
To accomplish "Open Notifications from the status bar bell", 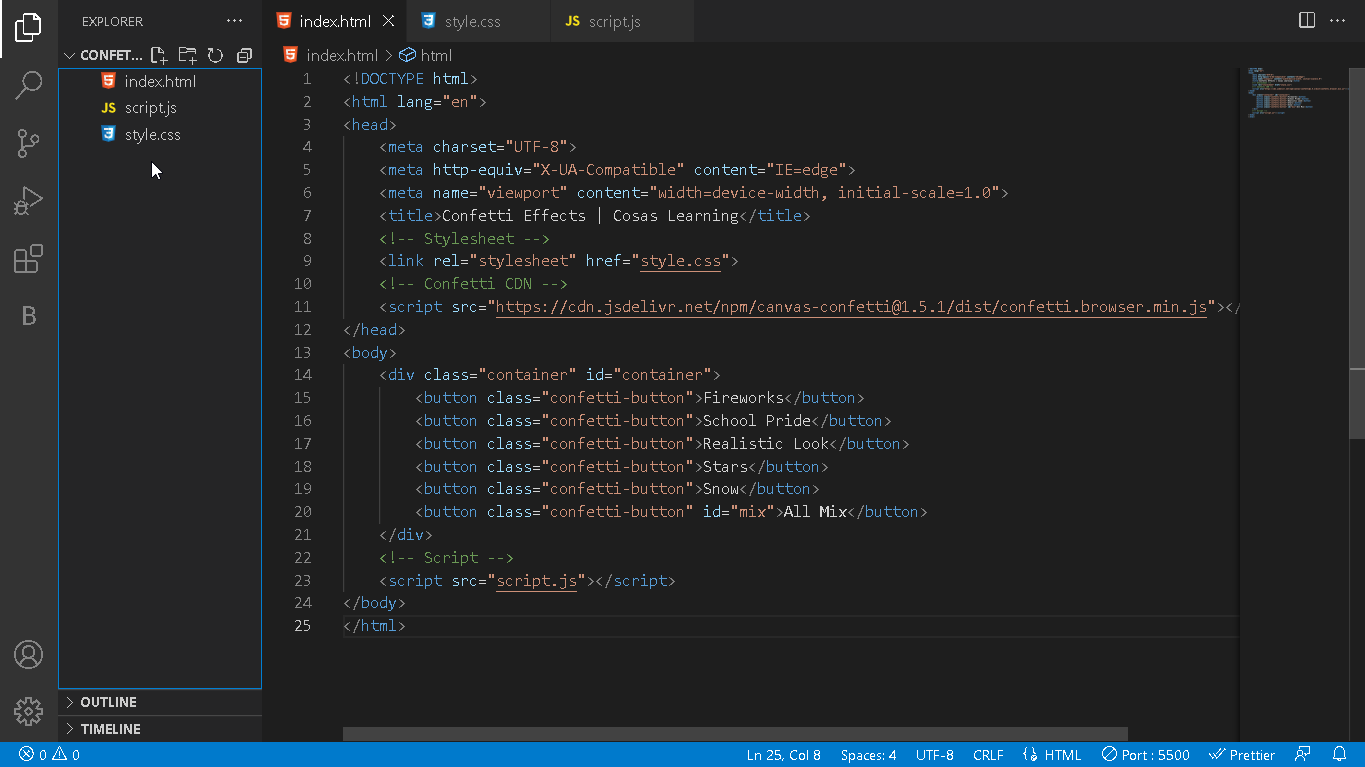I will 1340,754.
